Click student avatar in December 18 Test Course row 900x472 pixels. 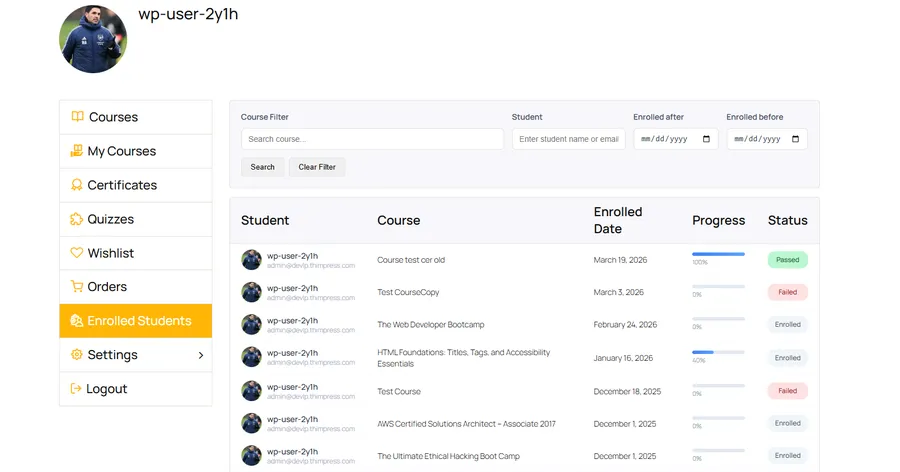(x=251, y=390)
